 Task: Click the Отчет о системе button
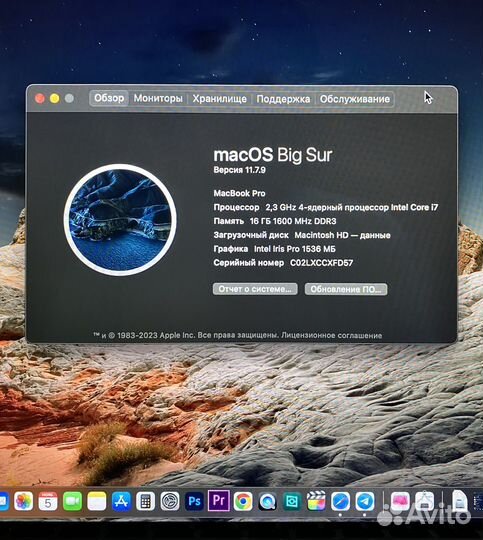(x=255, y=289)
